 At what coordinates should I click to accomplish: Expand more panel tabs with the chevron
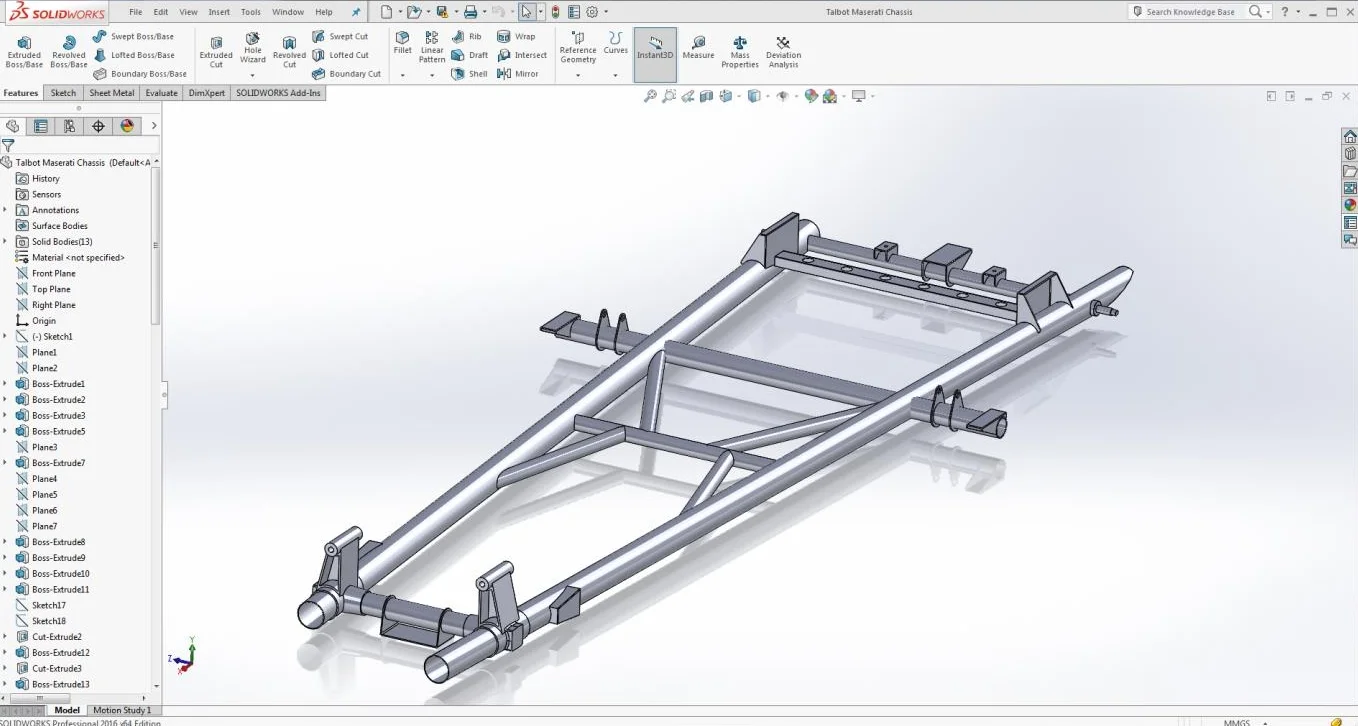tap(154, 126)
